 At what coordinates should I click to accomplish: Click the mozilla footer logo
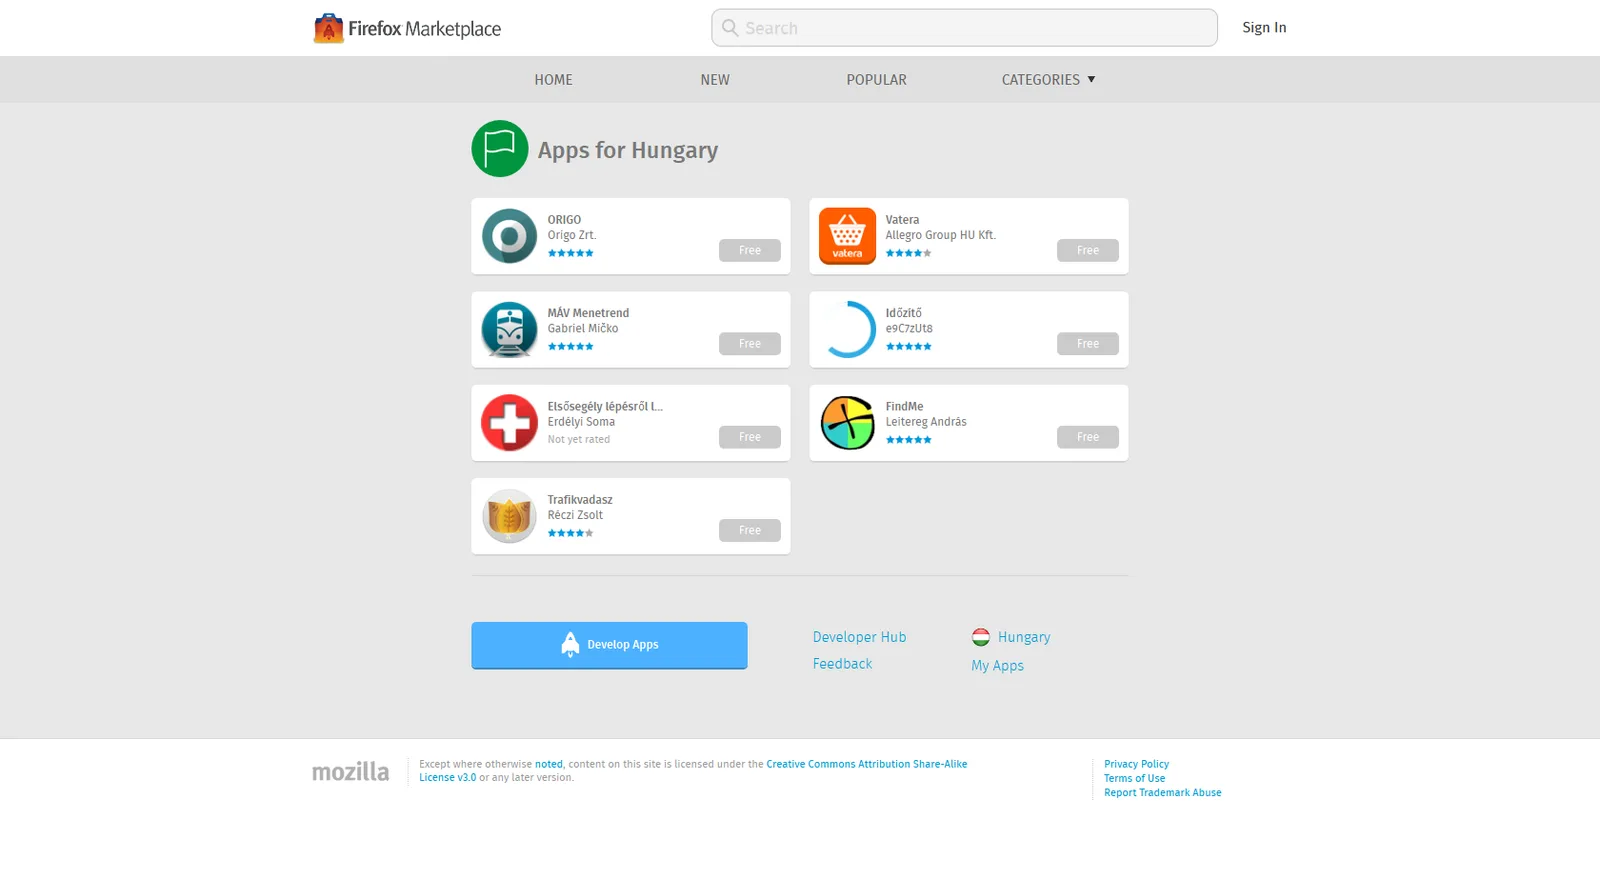pos(350,771)
